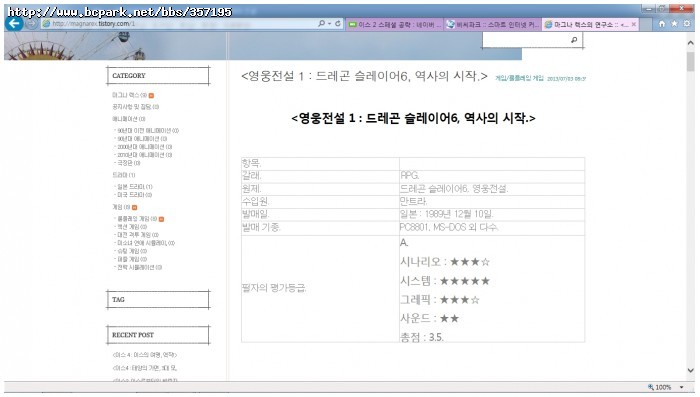Viewport: 700px width, 397px height.
Task: Open the 애니메이션 category
Action: [129, 119]
